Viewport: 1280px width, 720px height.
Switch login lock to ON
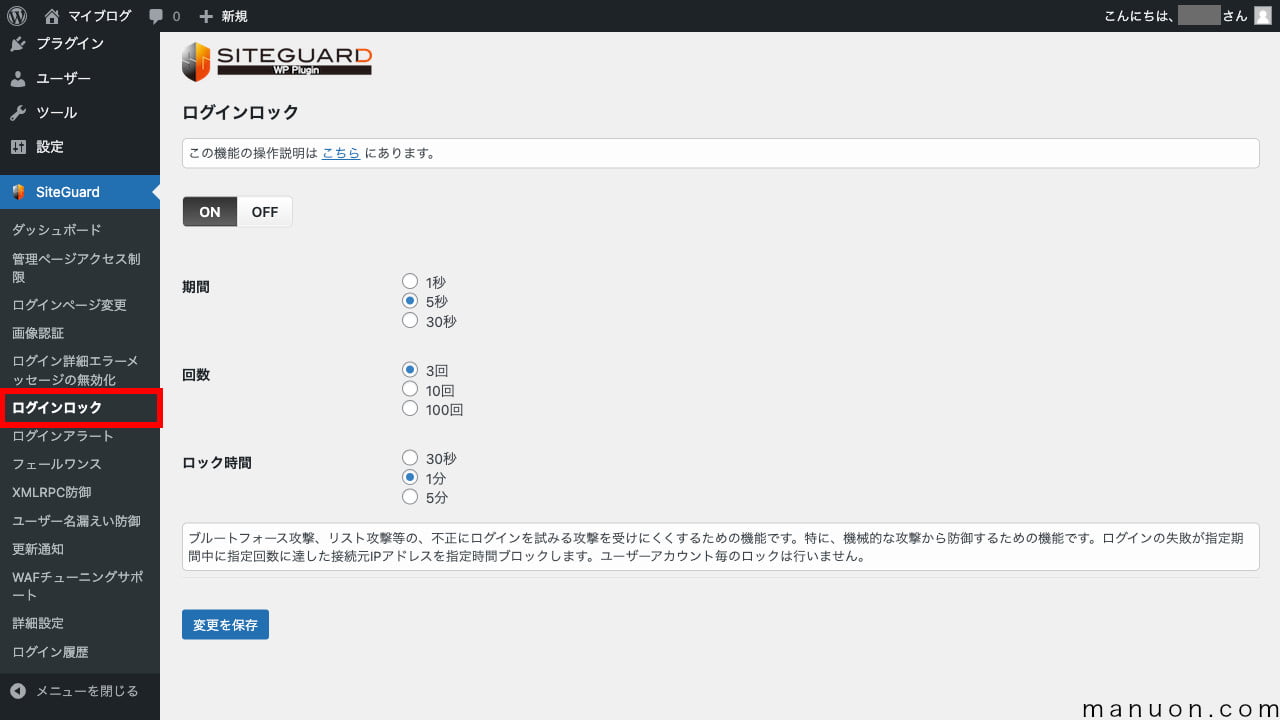[x=210, y=212]
